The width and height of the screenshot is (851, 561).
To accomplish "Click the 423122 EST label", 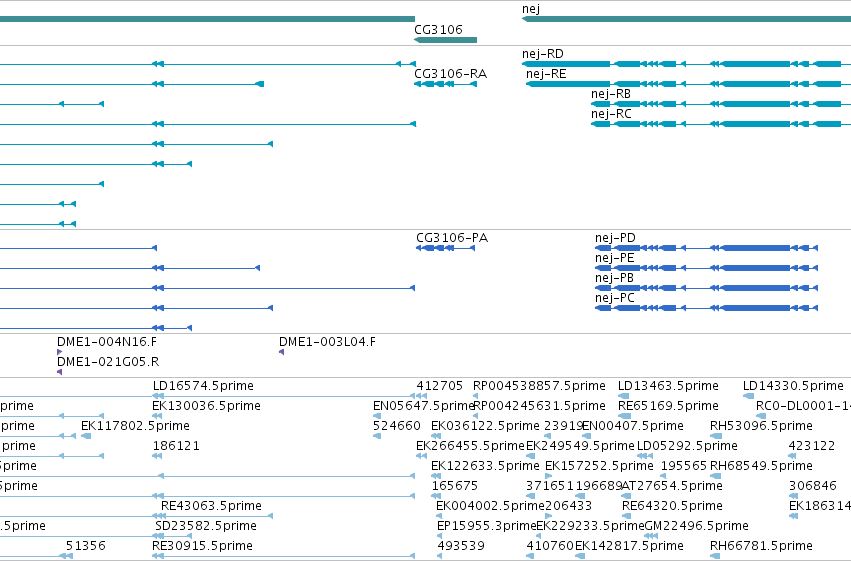I will 812,446.
